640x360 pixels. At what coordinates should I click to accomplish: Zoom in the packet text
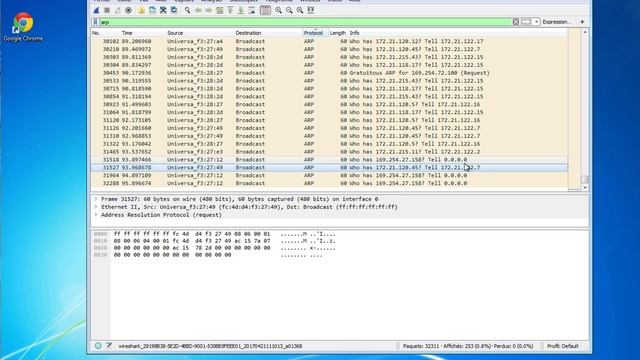click(x=278, y=10)
